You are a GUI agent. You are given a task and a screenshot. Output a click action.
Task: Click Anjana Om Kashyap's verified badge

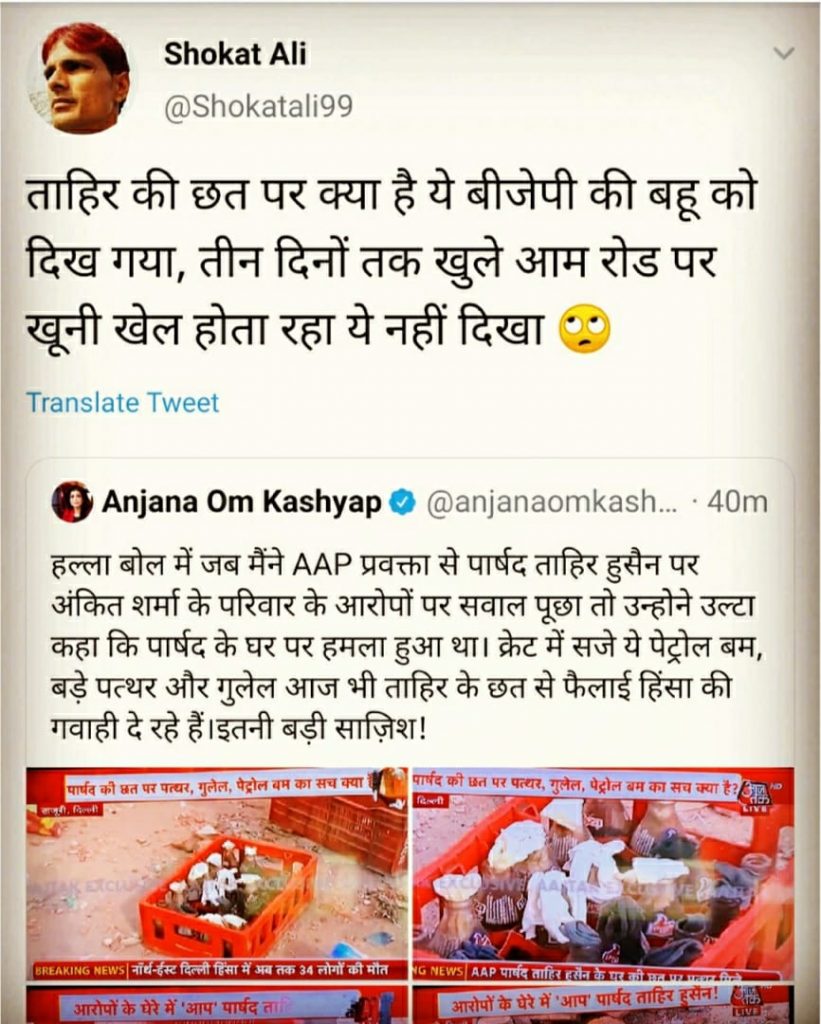click(x=402, y=502)
